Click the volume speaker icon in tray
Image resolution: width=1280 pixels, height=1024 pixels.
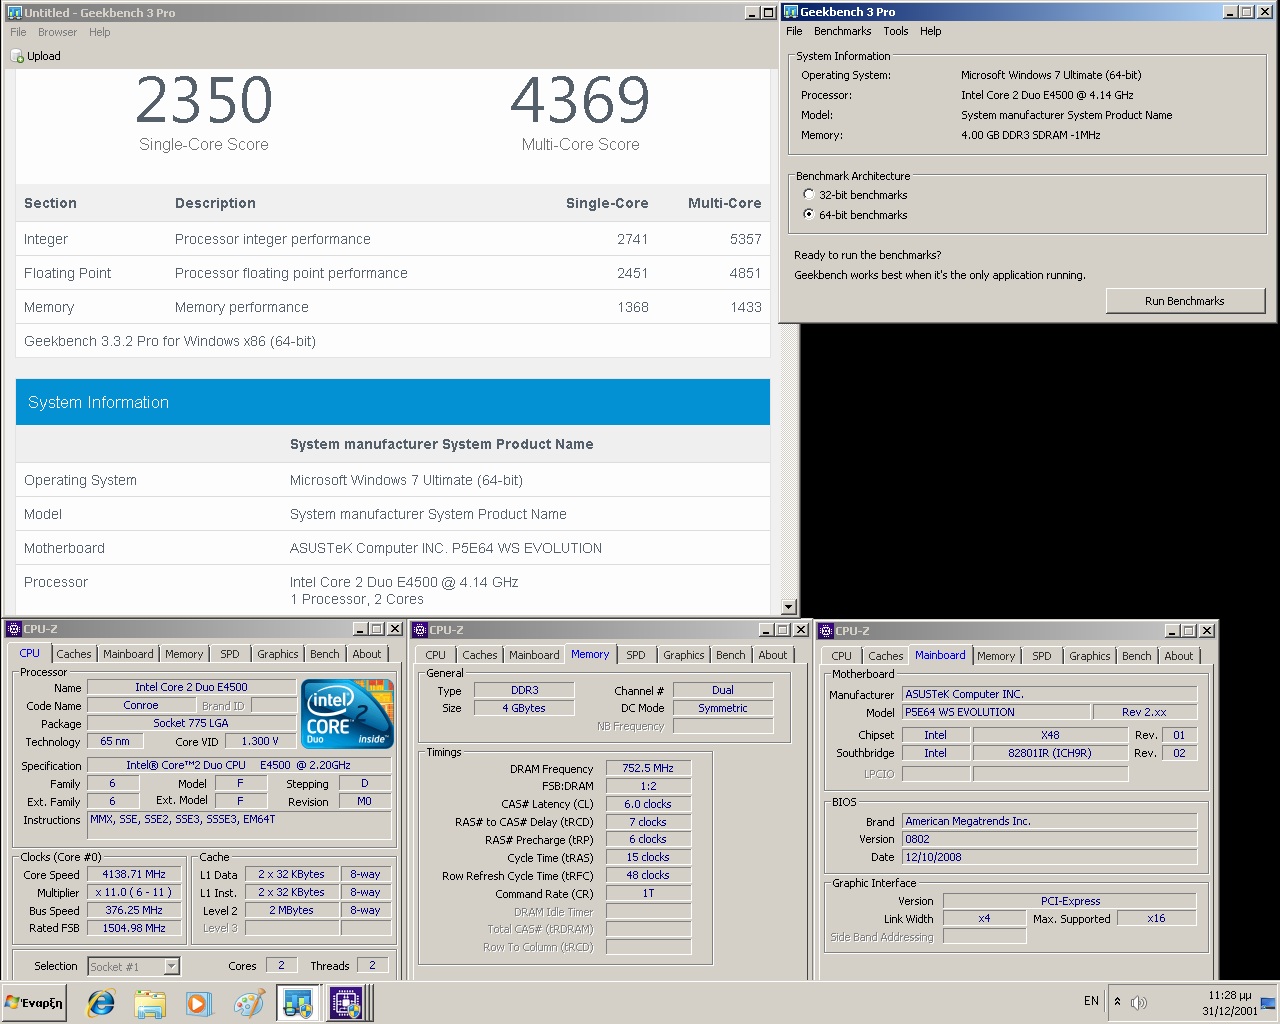(x=1138, y=1002)
